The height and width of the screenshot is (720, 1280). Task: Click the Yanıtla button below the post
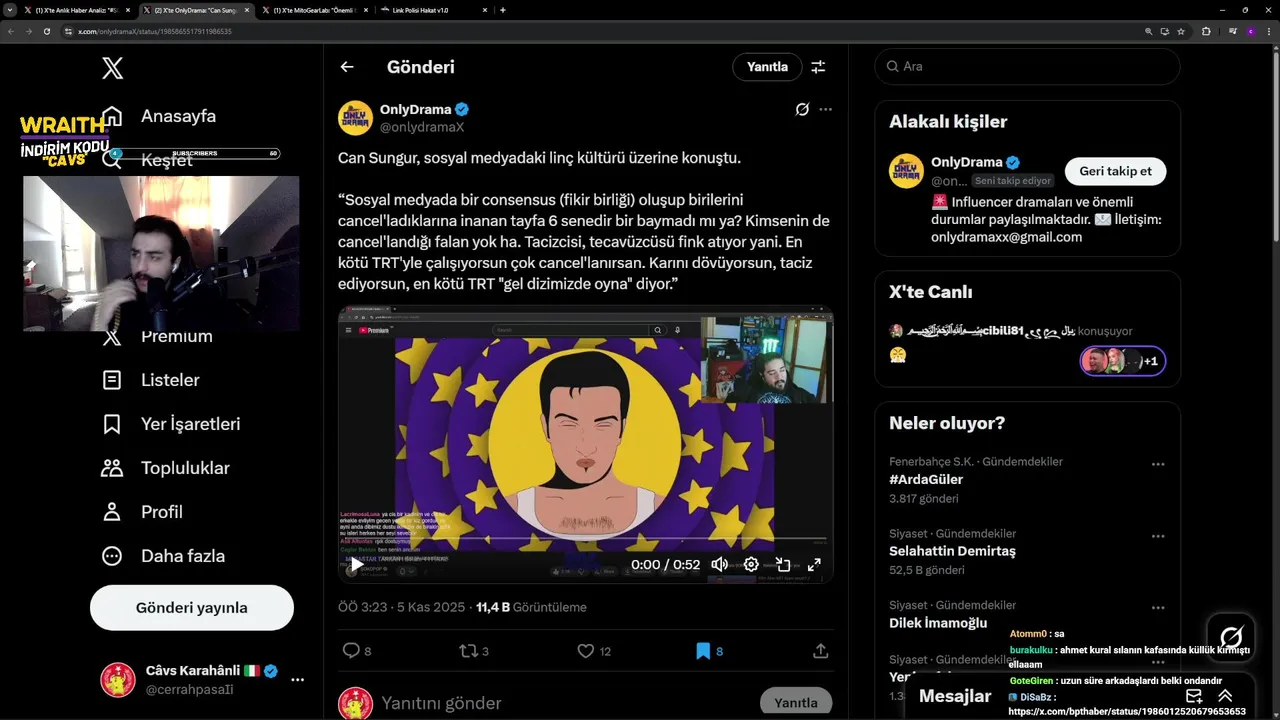coord(796,703)
